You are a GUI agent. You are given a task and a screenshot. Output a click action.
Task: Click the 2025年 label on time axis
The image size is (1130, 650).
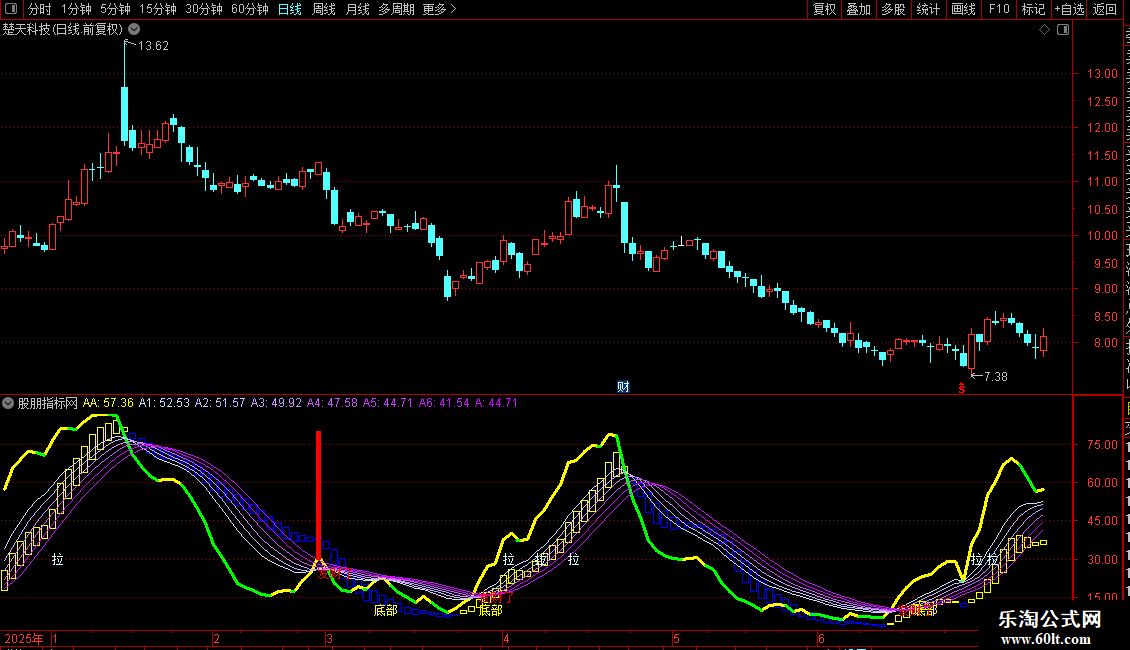24,638
